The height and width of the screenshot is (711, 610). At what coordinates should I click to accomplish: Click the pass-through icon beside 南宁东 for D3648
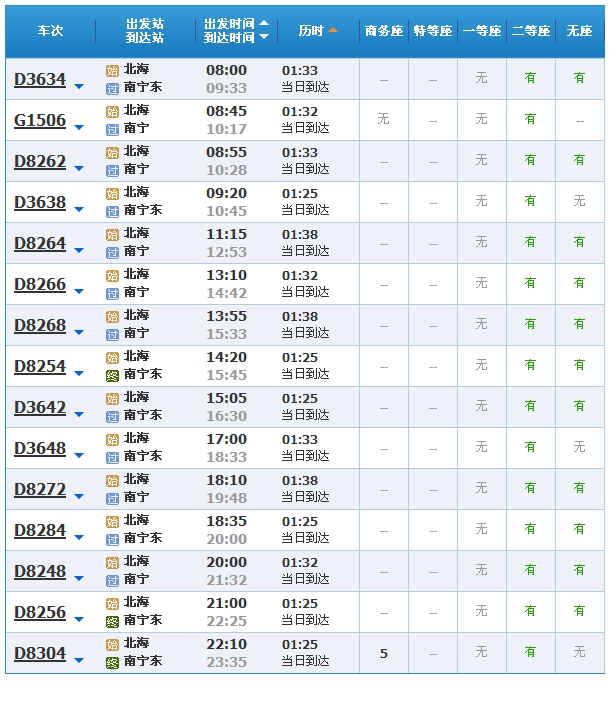pos(112,457)
